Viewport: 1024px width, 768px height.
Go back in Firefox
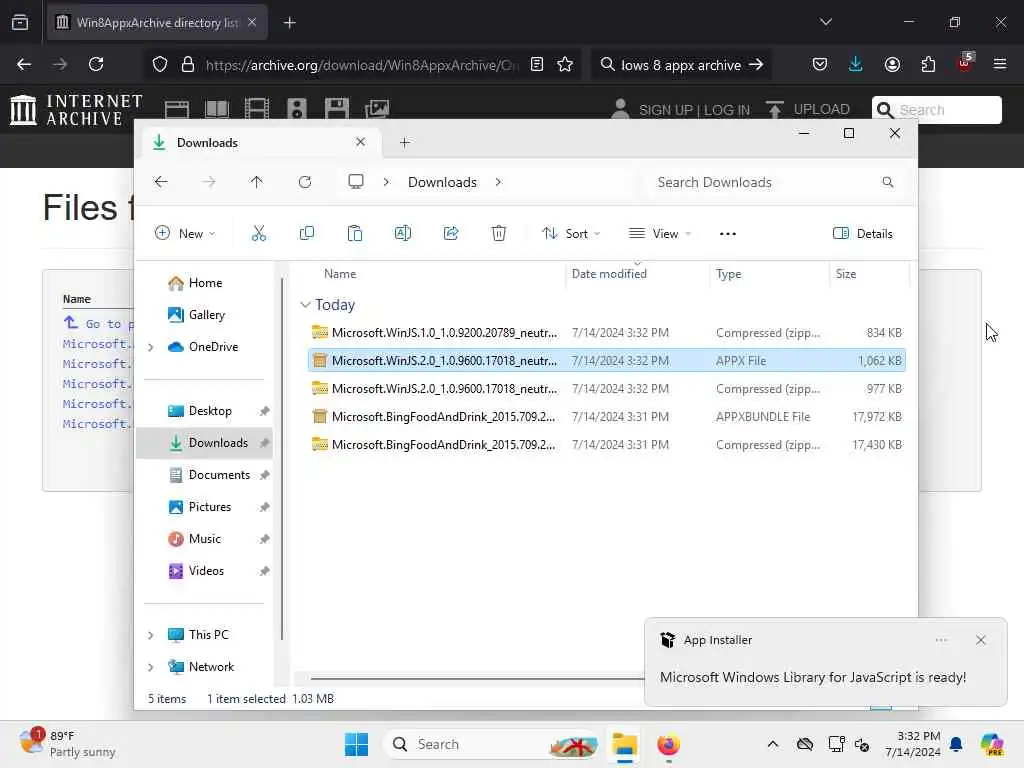(24, 64)
